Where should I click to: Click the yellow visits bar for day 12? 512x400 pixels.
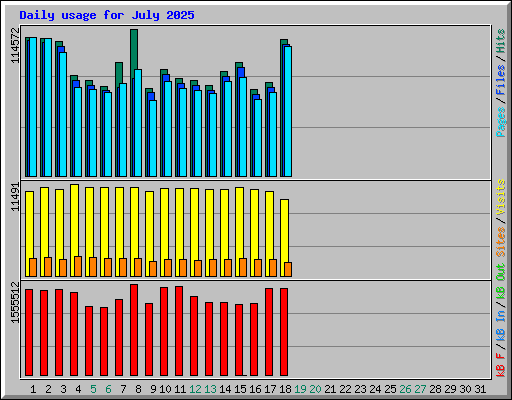(x=195, y=223)
